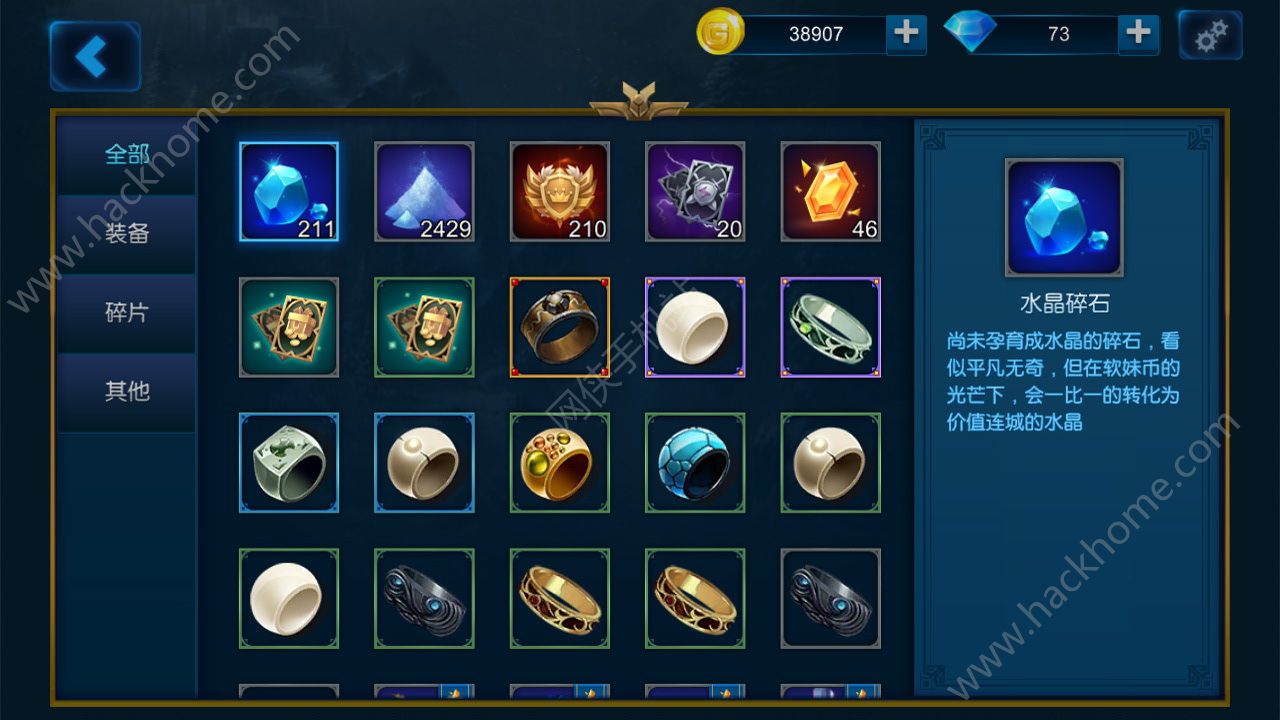Select the purple lightning card item with 20

coord(695,192)
